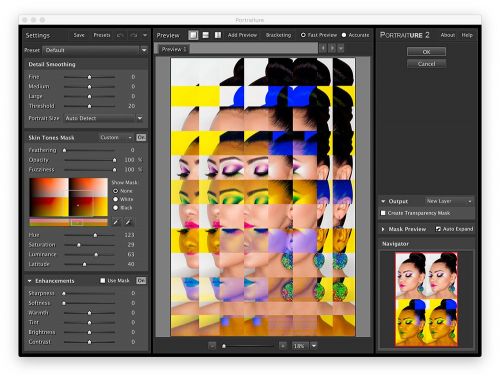Open the zoom percentage dropdown
This screenshot has width=500, height=379.
[314, 346]
